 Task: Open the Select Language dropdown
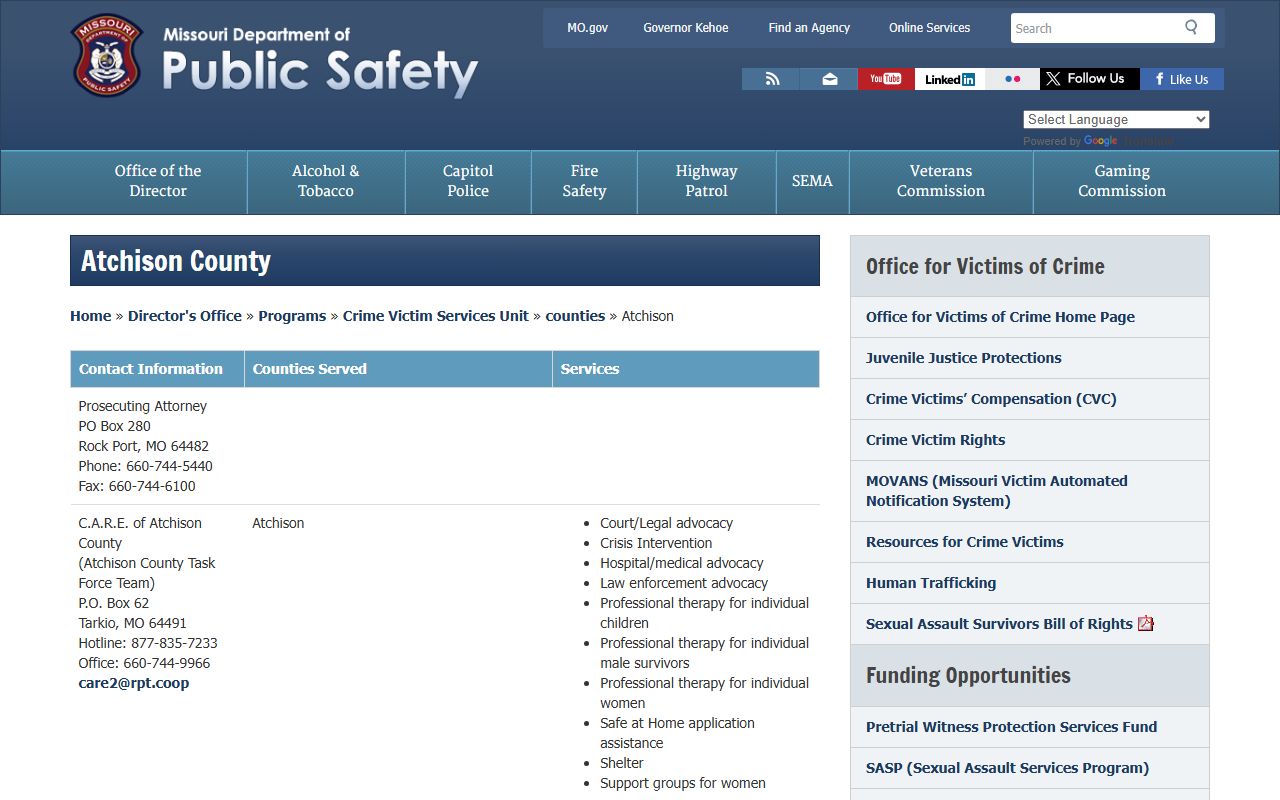(1116, 119)
